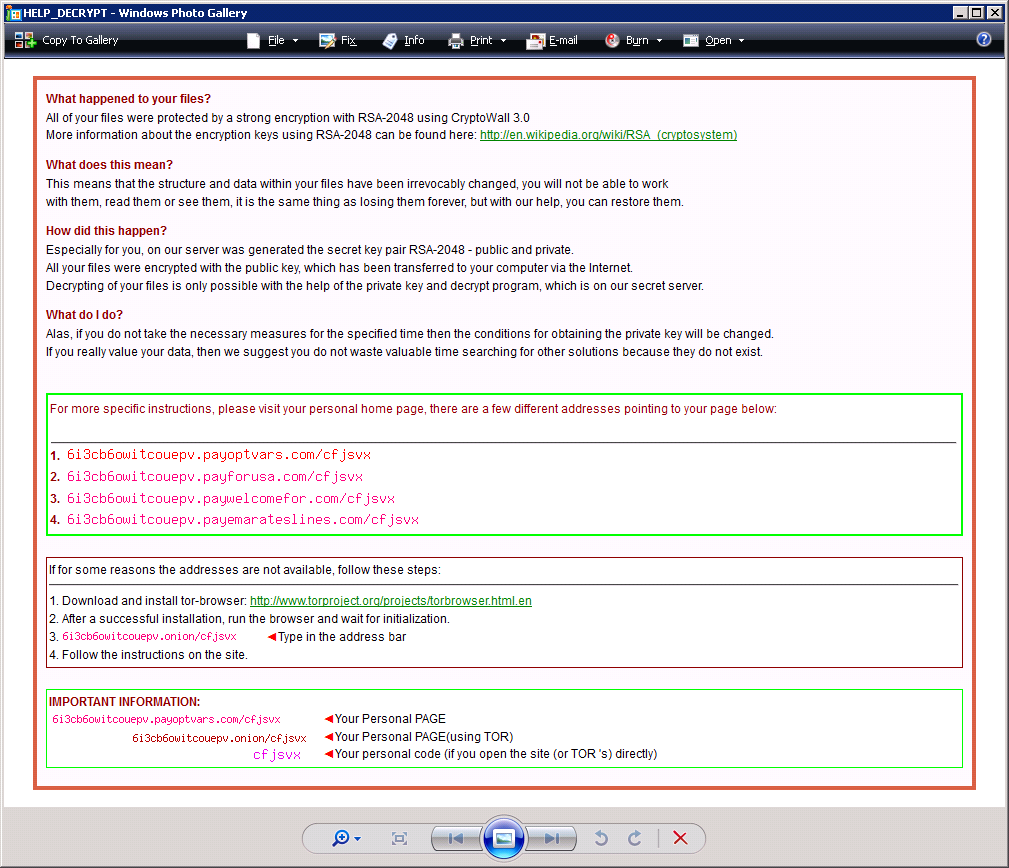Minimize the Photo Gallery window
The width and height of the screenshot is (1009, 868).
(x=960, y=12)
